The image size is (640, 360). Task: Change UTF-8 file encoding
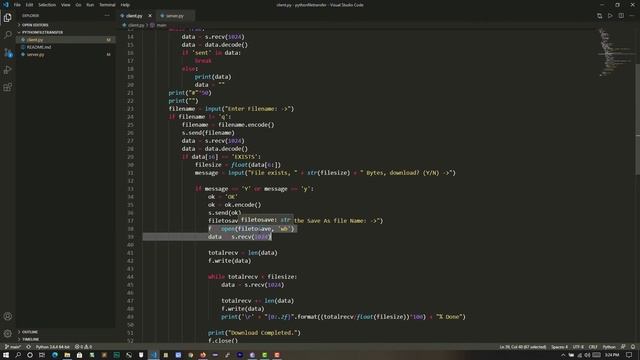click(578, 347)
